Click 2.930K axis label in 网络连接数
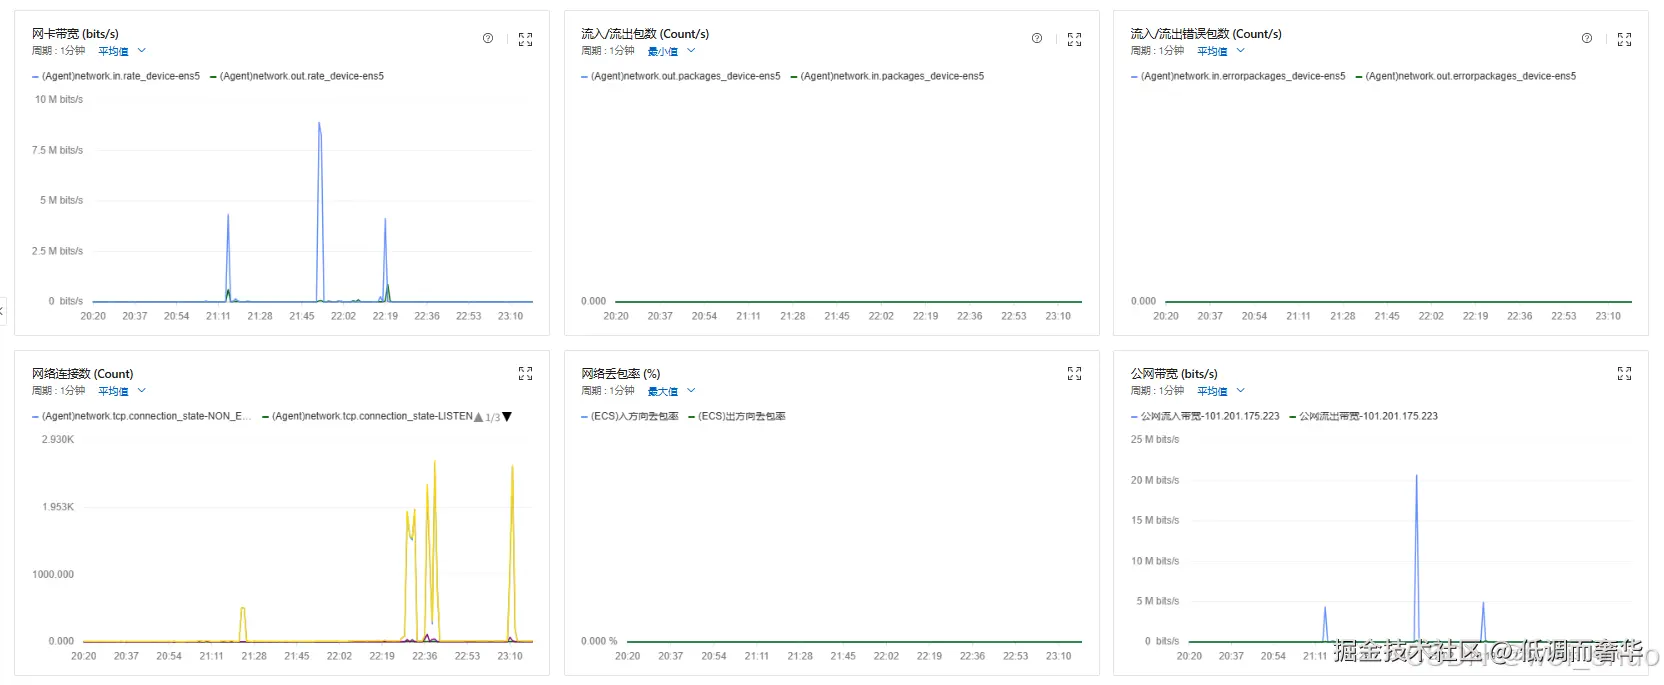This screenshot has height=685, width=1664. tap(58, 439)
